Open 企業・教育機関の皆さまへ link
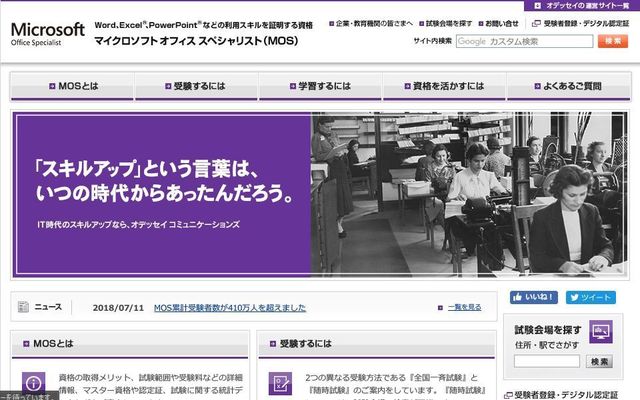The width and height of the screenshot is (640, 400). pyautogui.click(x=371, y=24)
